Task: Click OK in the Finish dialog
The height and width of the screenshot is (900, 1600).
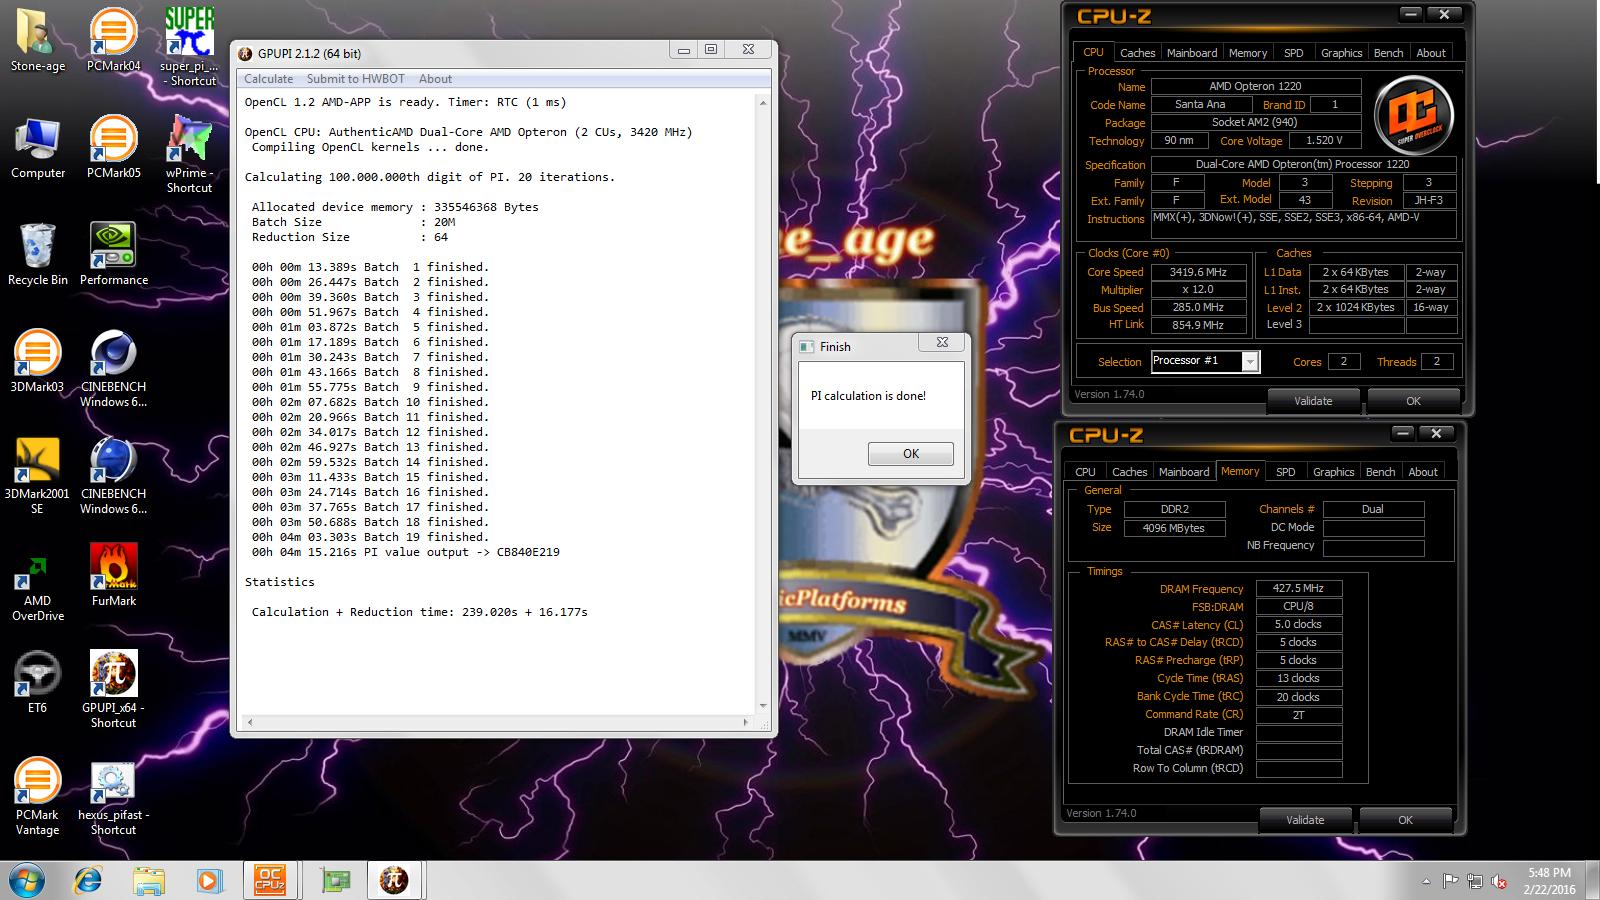Action: point(910,454)
